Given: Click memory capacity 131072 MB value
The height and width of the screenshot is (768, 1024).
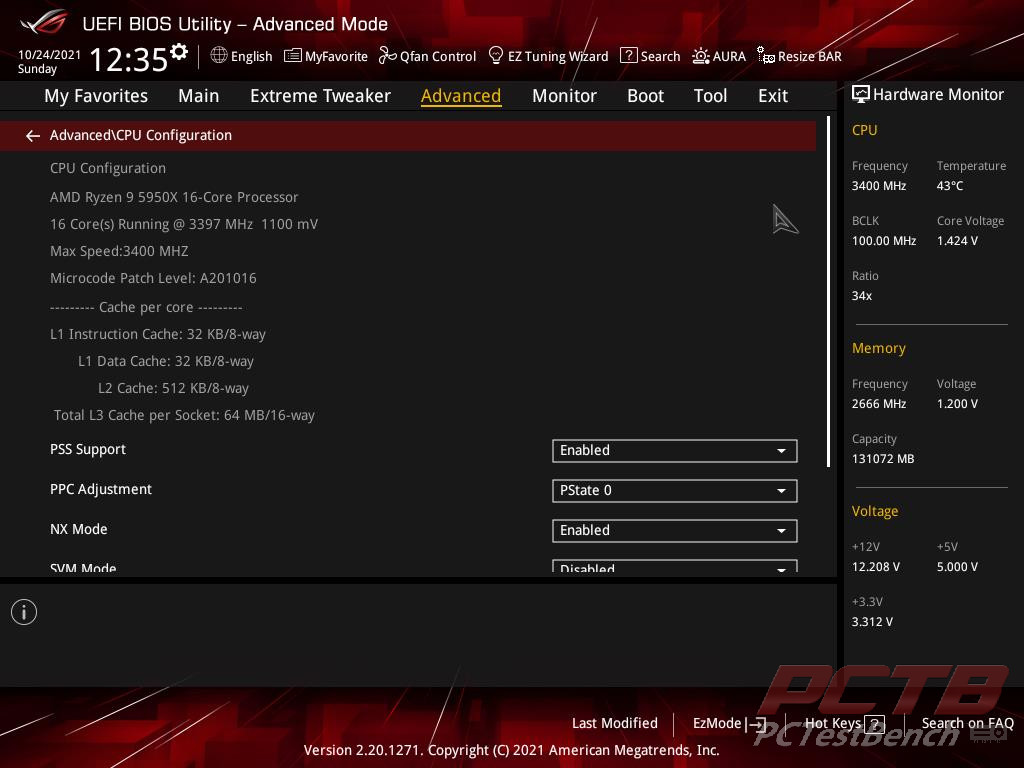Looking at the screenshot, I should pyautogui.click(x=882, y=458).
